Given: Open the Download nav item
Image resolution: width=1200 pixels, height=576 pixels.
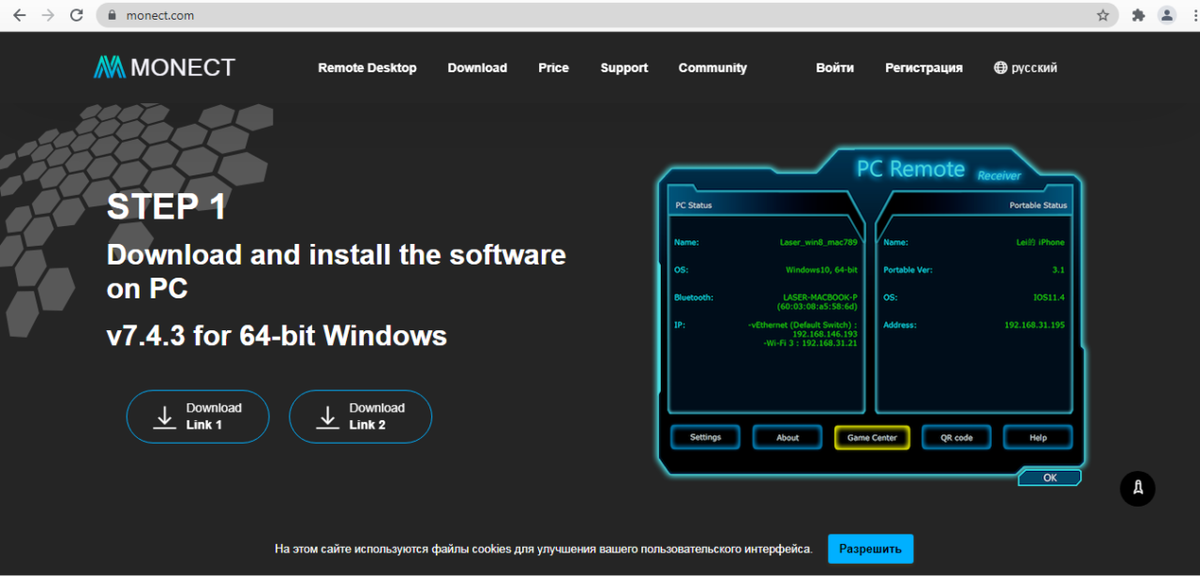Looking at the screenshot, I should point(477,68).
